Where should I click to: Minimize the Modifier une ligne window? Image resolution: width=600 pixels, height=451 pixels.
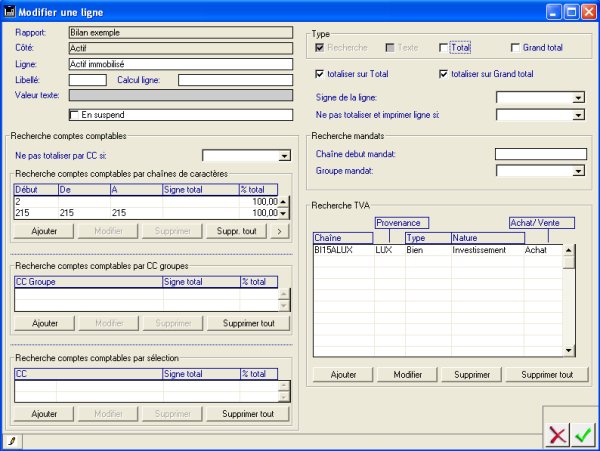click(x=553, y=12)
